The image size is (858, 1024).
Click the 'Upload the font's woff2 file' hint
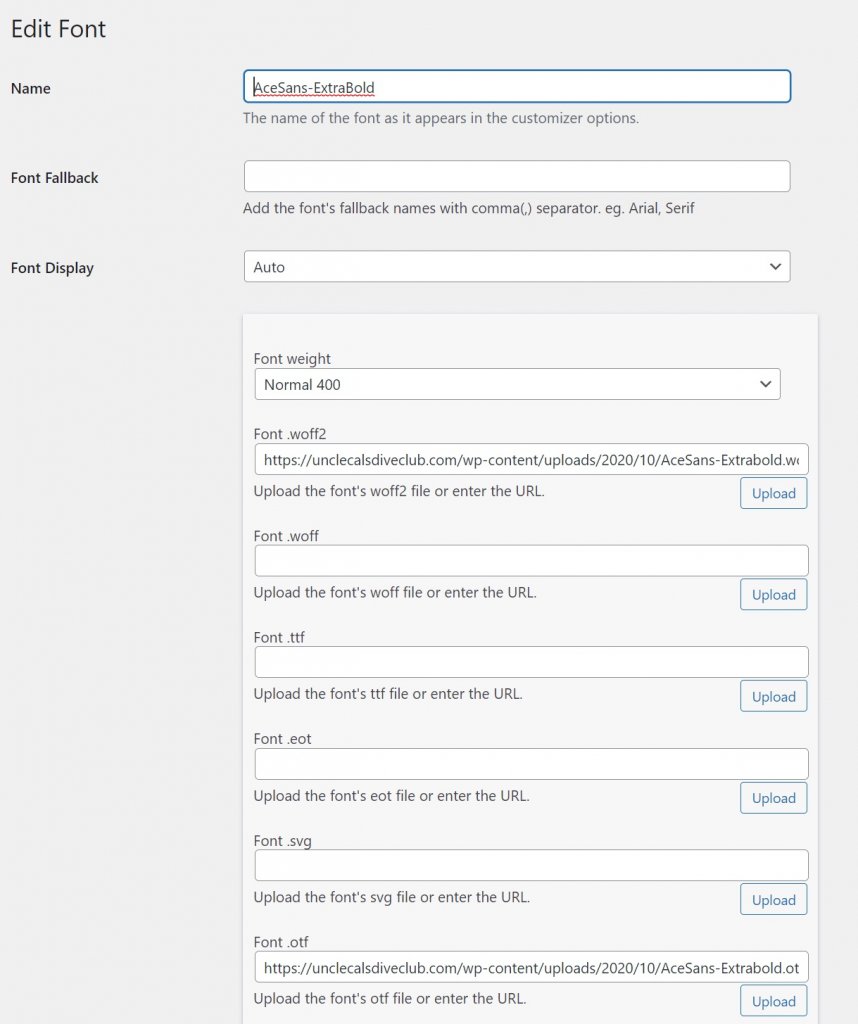point(399,490)
